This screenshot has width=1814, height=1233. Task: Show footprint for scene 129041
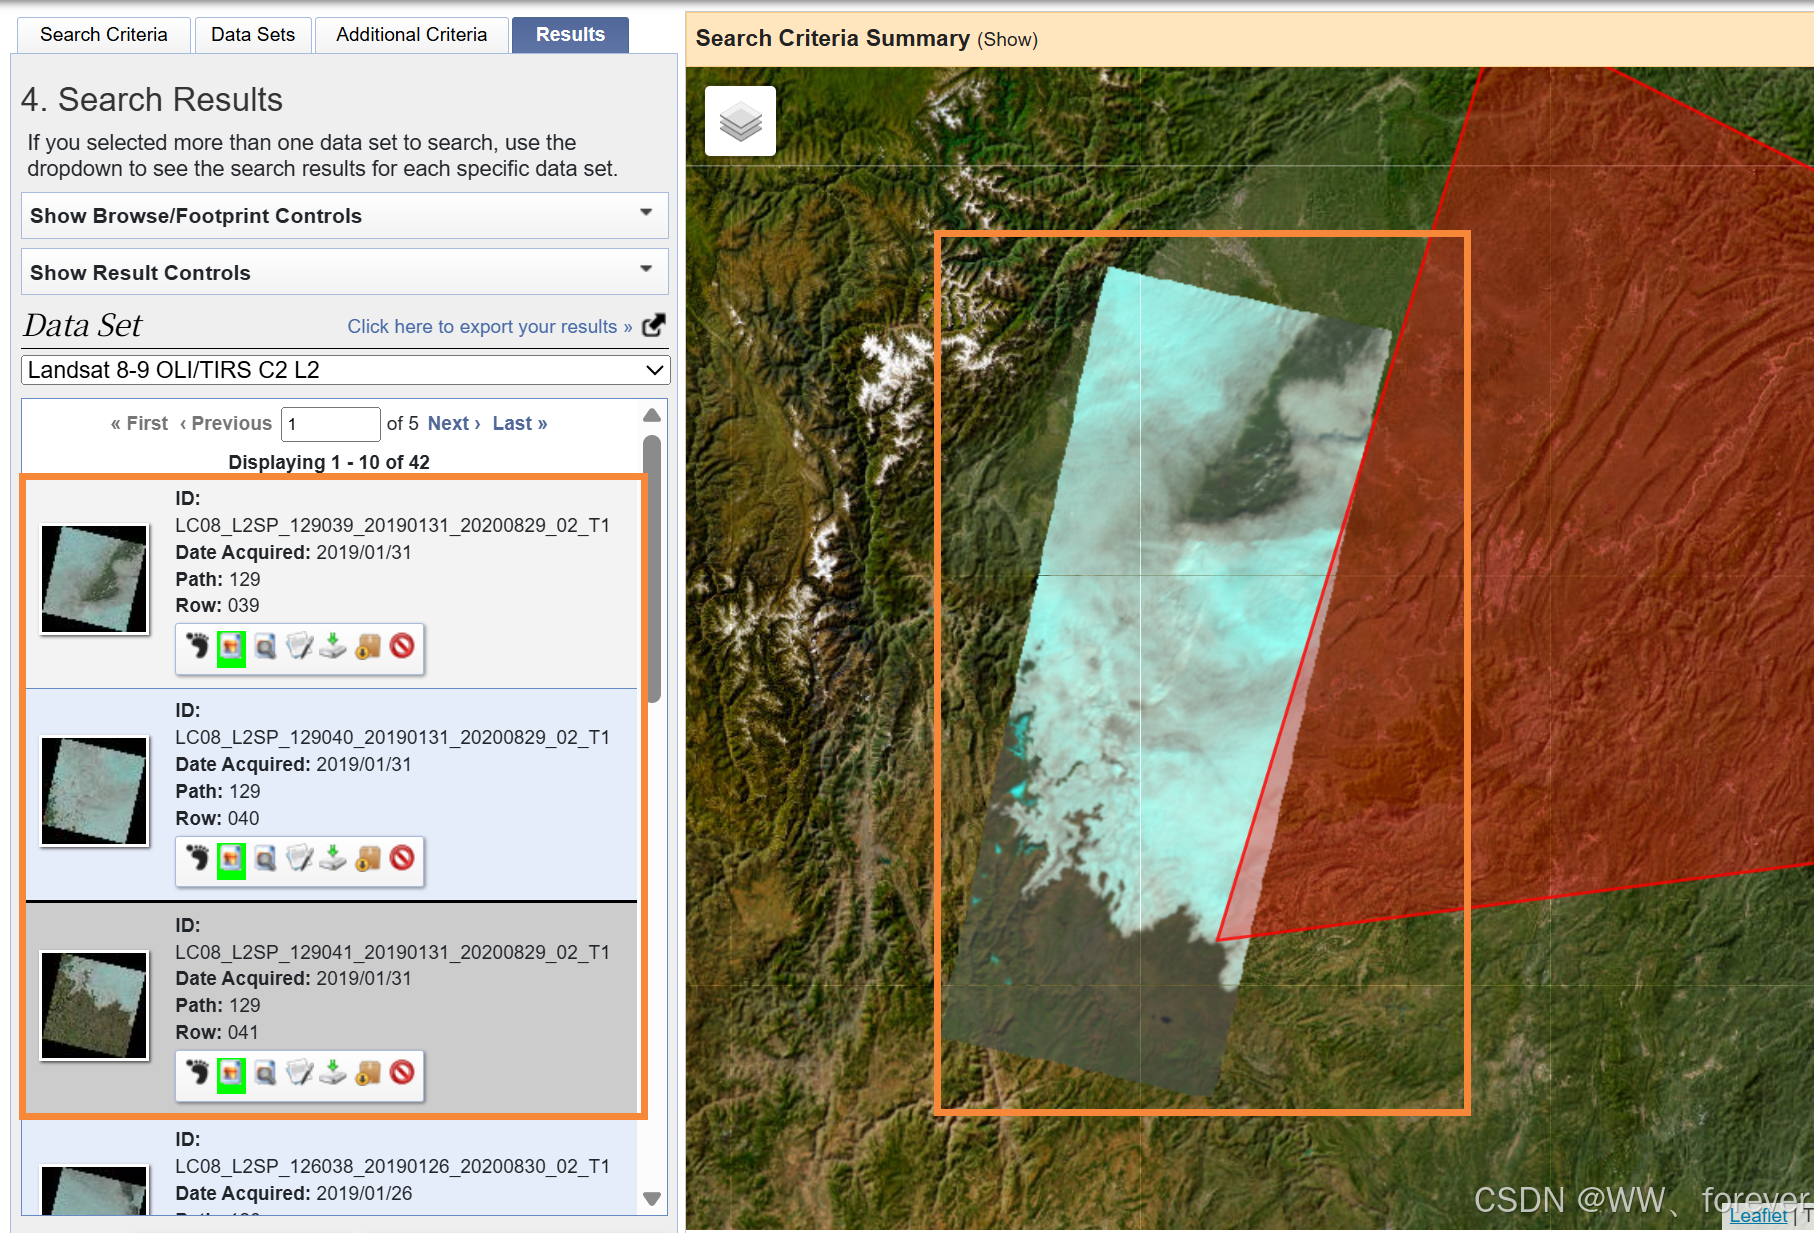[x=197, y=1074]
